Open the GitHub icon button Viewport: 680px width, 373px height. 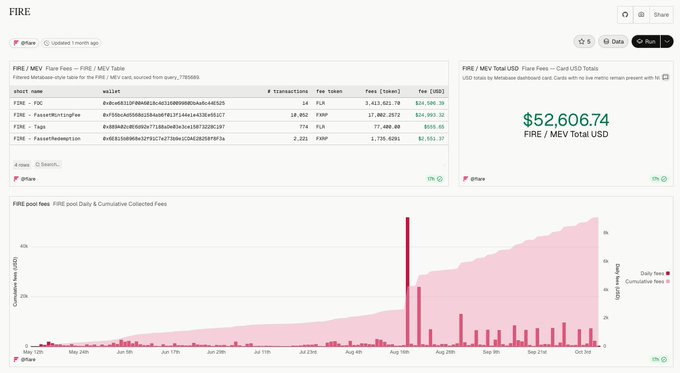625,15
